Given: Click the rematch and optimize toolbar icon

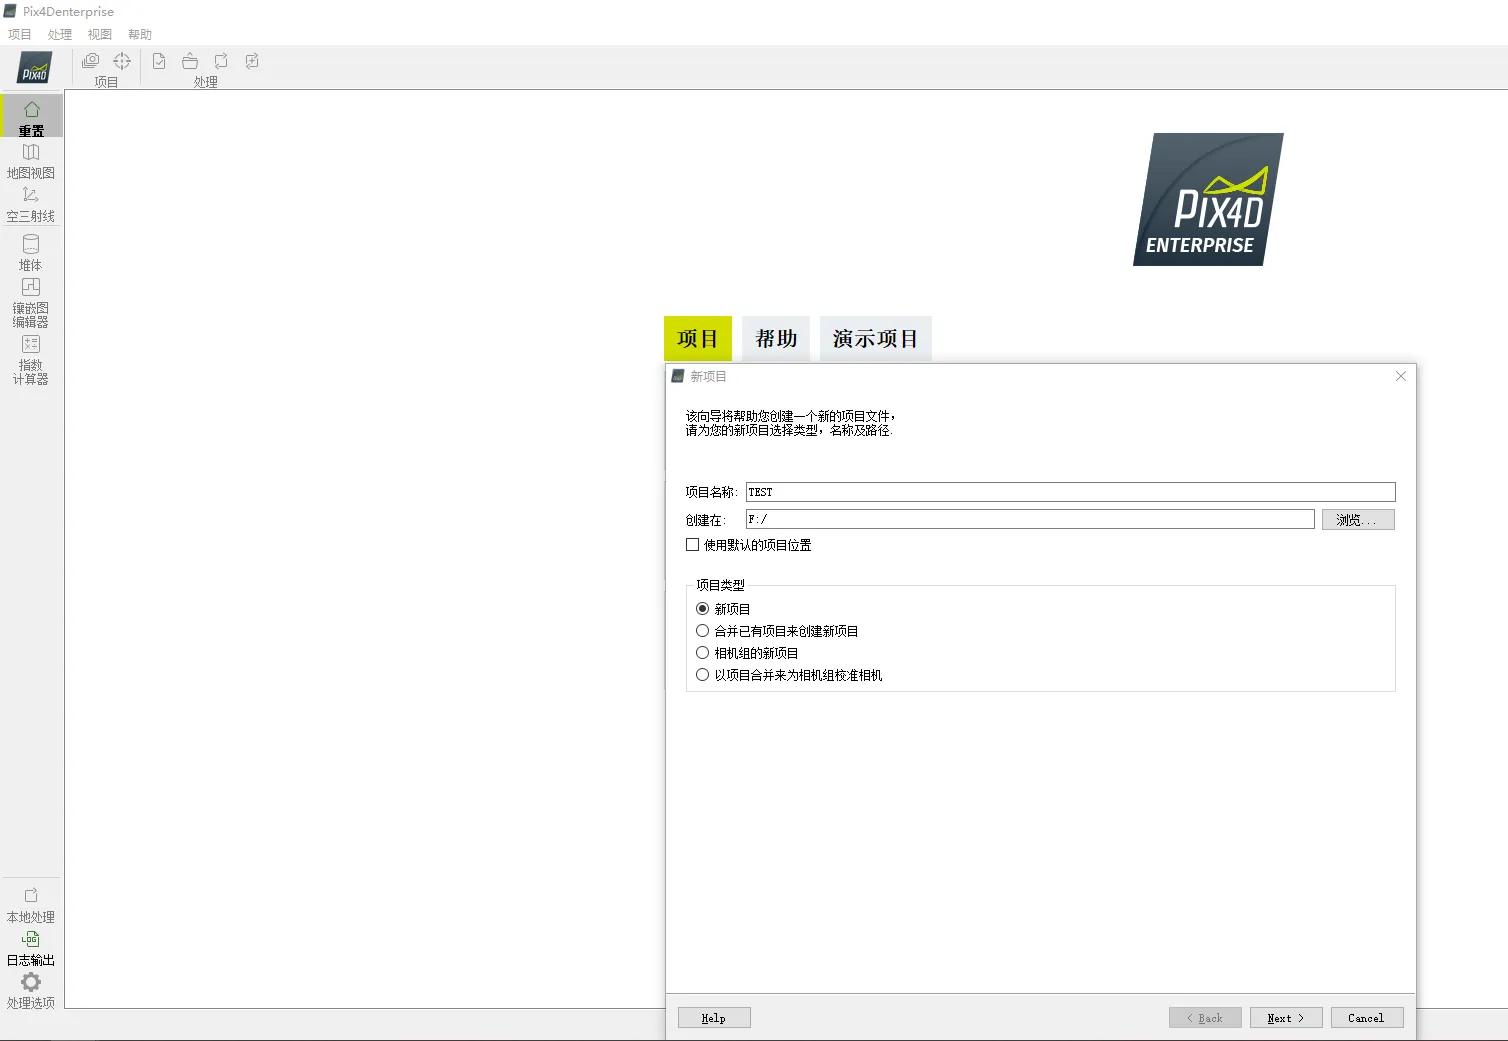Looking at the screenshot, I should (252, 61).
